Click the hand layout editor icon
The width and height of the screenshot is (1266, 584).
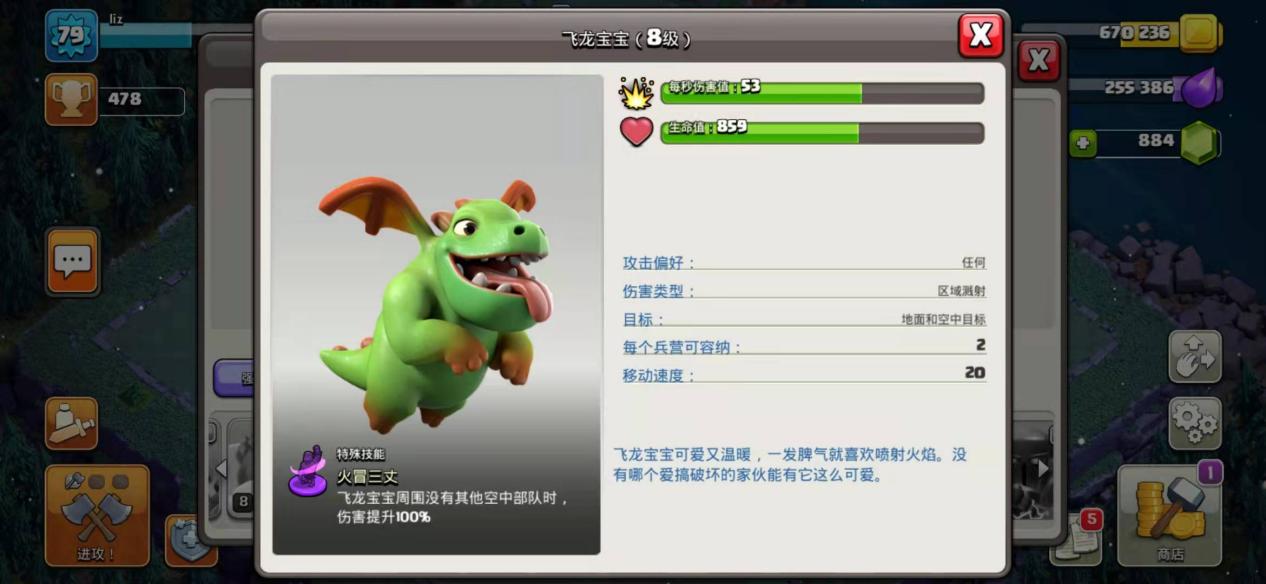tap(1194, 357)
